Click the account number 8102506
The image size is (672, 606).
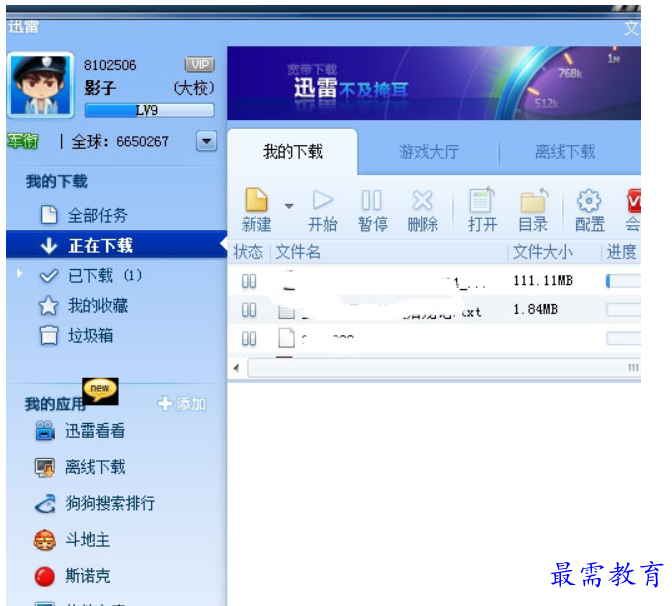110,65
